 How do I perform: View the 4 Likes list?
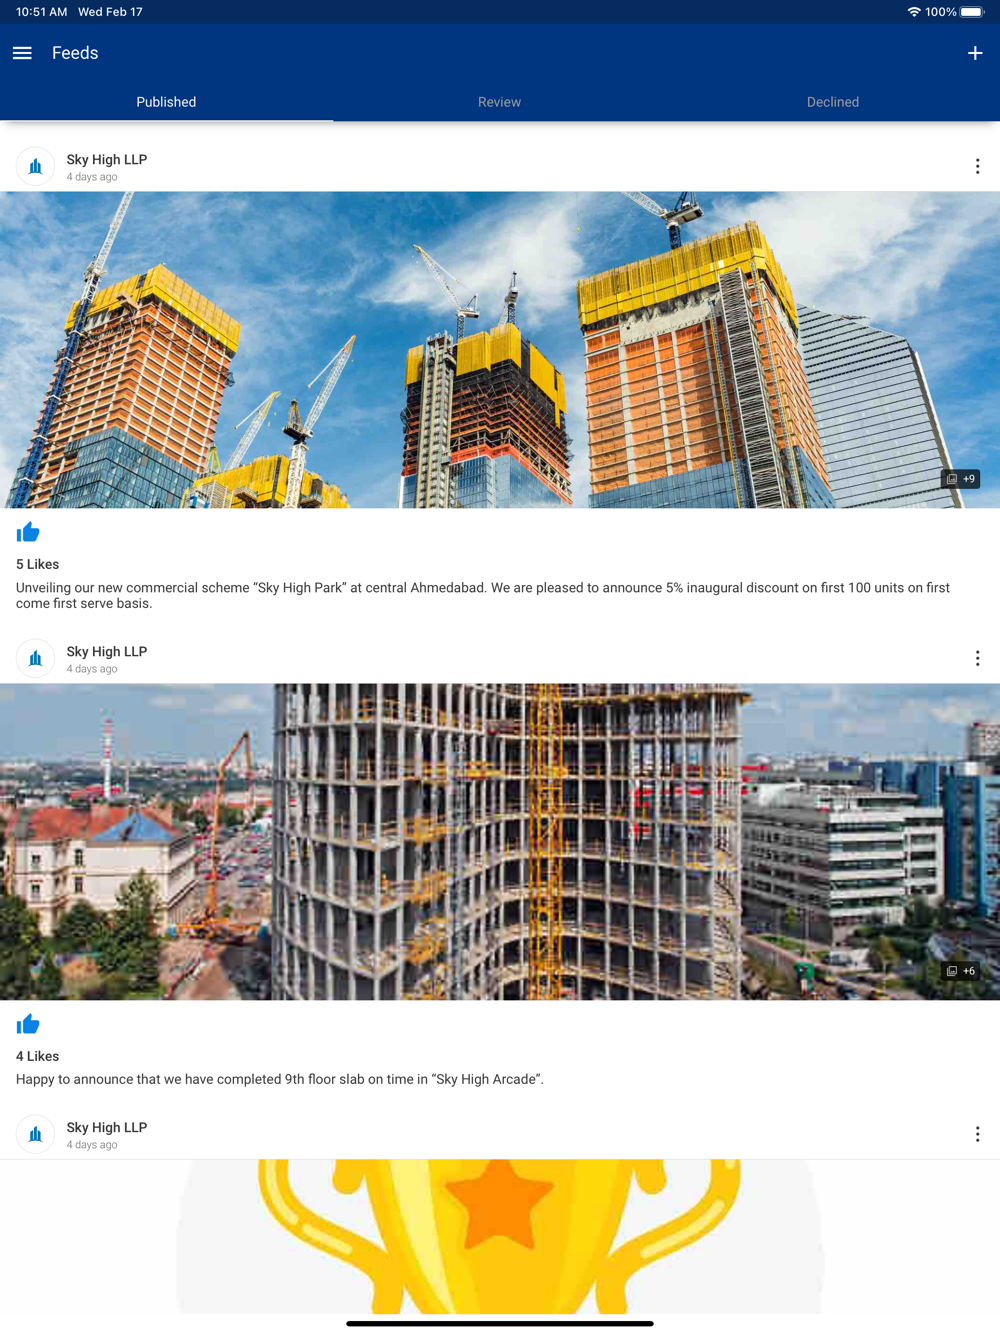click(x=37, y=1056)
